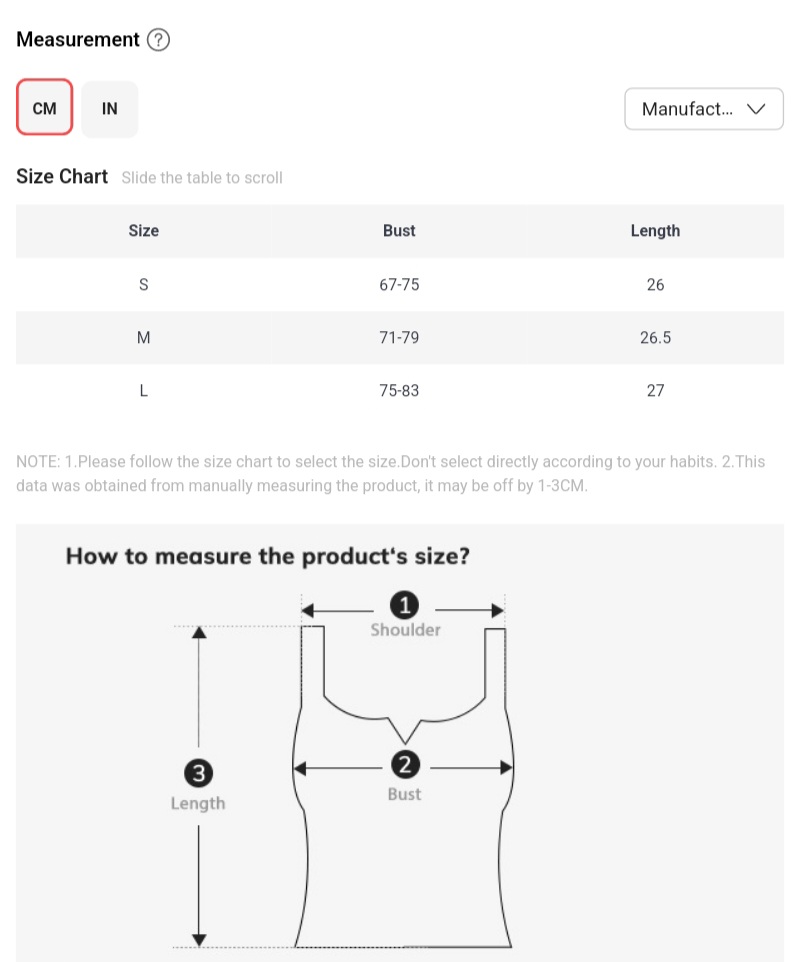The image size is (800, 962).
Task: Click the 67-75 bust value
Action: 399,285
